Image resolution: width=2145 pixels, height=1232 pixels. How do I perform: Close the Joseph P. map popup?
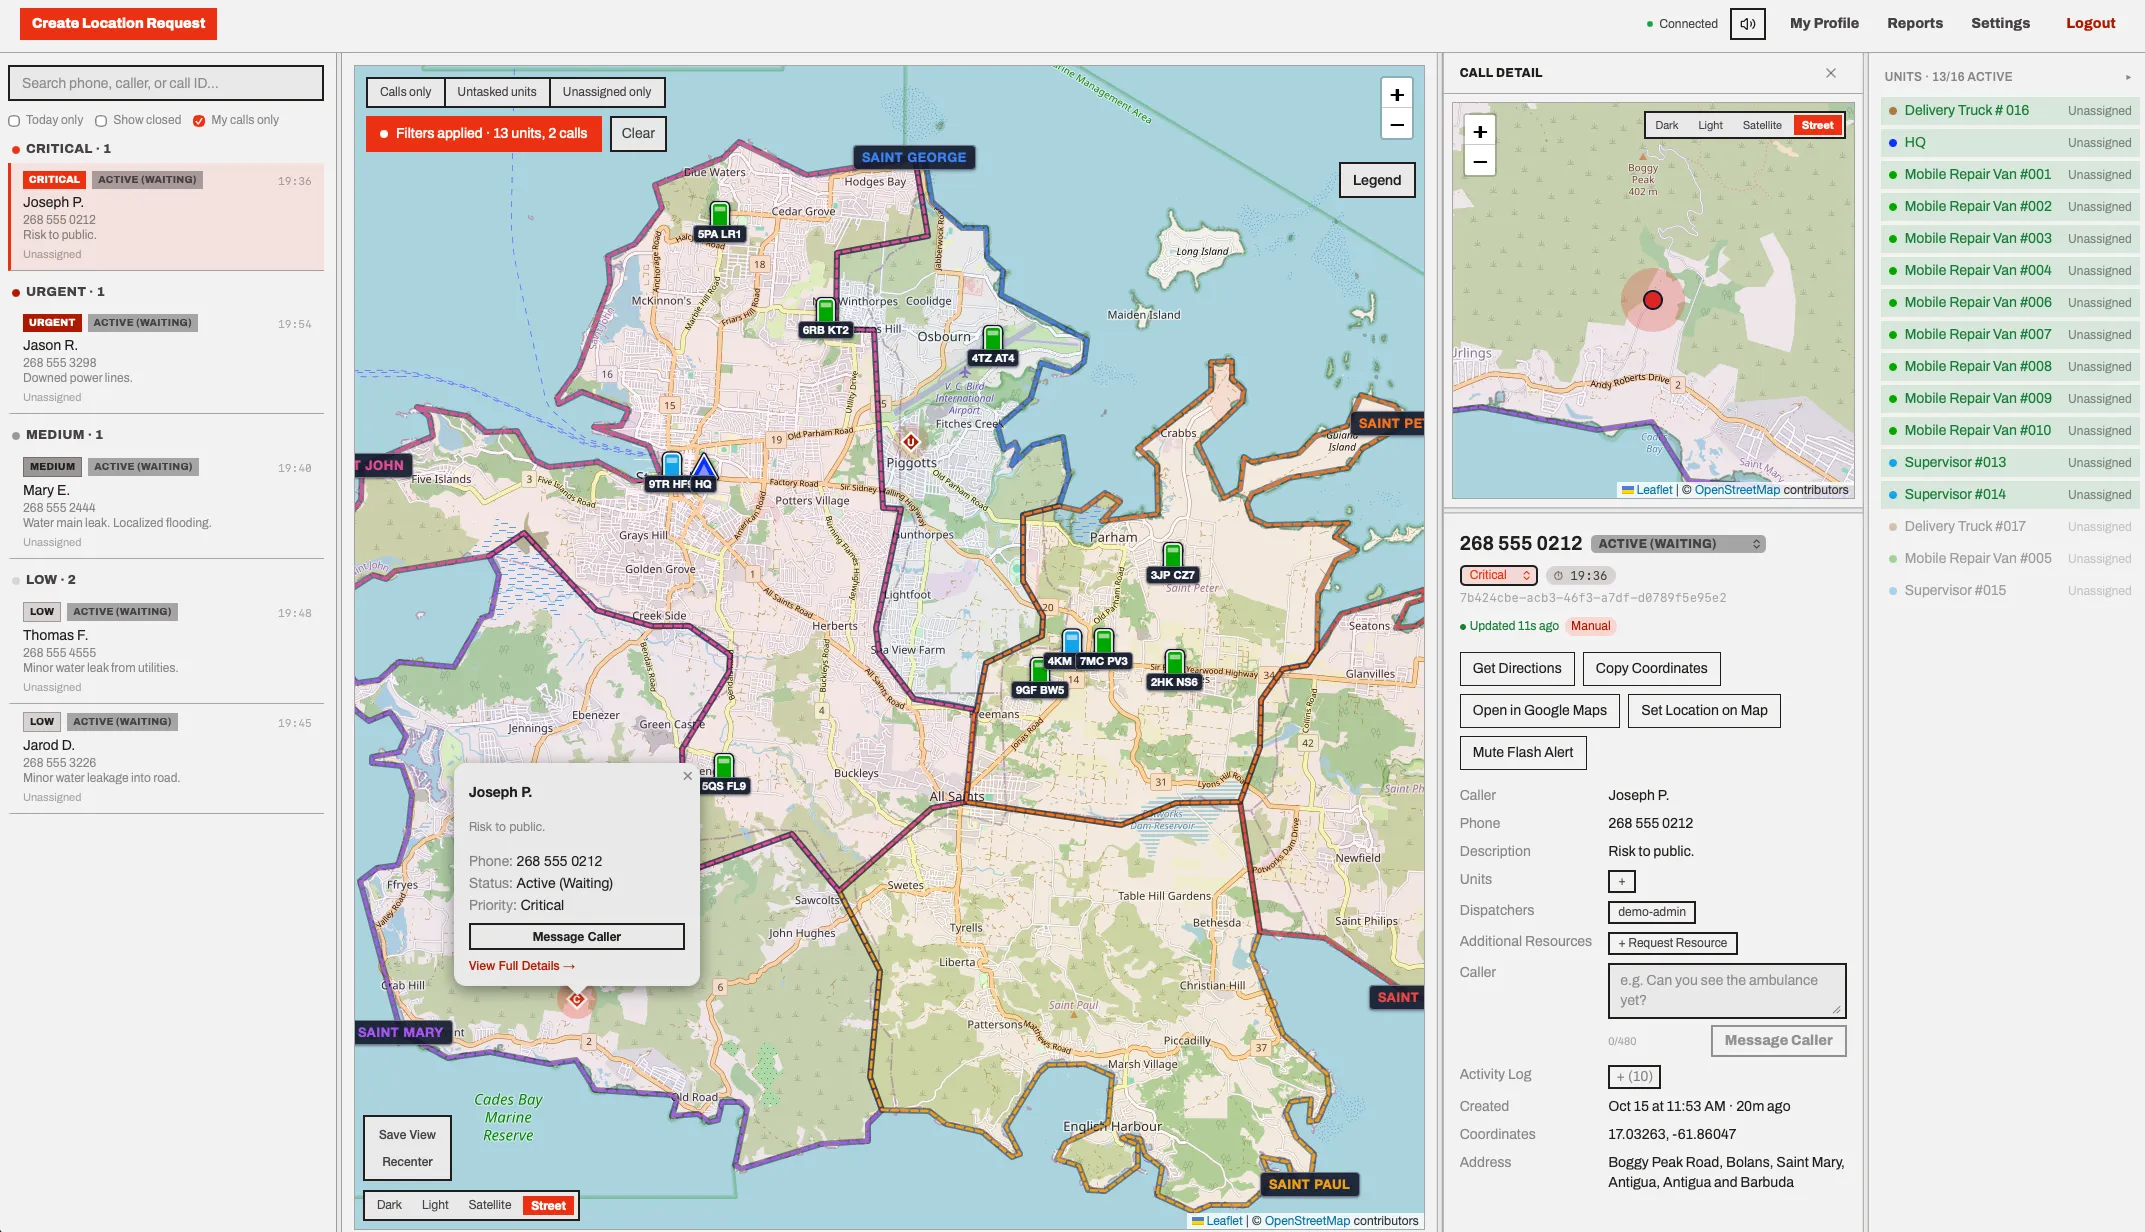click(687, 776)
